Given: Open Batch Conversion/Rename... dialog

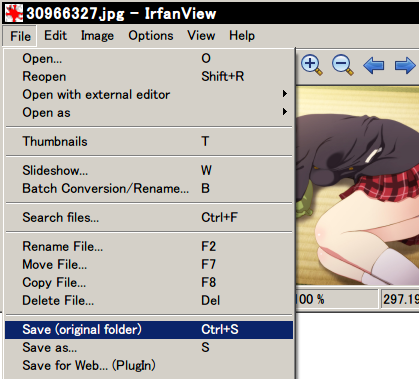Looking at the screenshot, I should pyautogui.click(x=149, y=188).
